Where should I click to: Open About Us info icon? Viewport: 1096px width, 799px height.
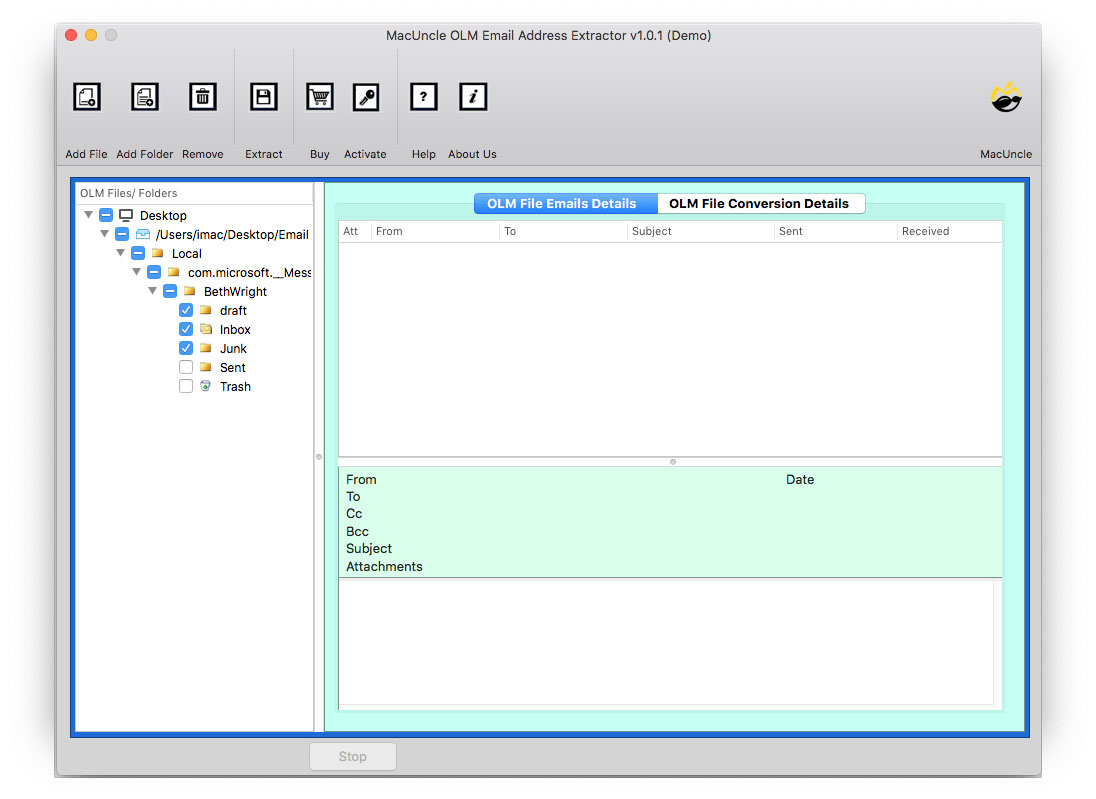point(473,96)
